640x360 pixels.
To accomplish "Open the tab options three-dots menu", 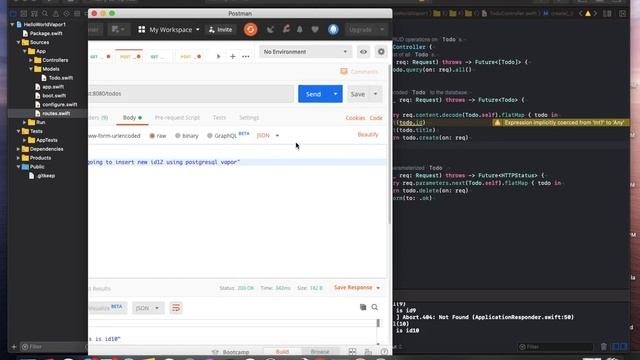I will coord(246,56).
